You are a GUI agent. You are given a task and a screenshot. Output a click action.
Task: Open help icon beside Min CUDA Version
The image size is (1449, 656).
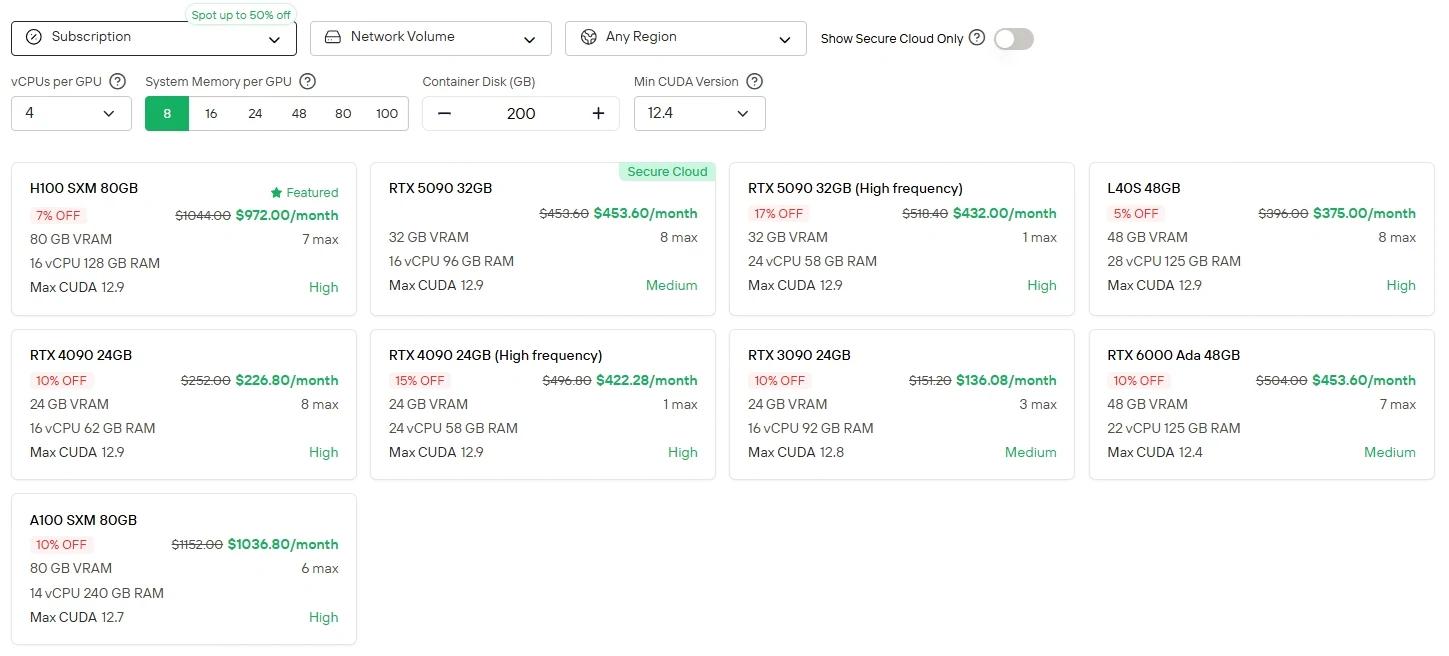[x=755, y=82]
